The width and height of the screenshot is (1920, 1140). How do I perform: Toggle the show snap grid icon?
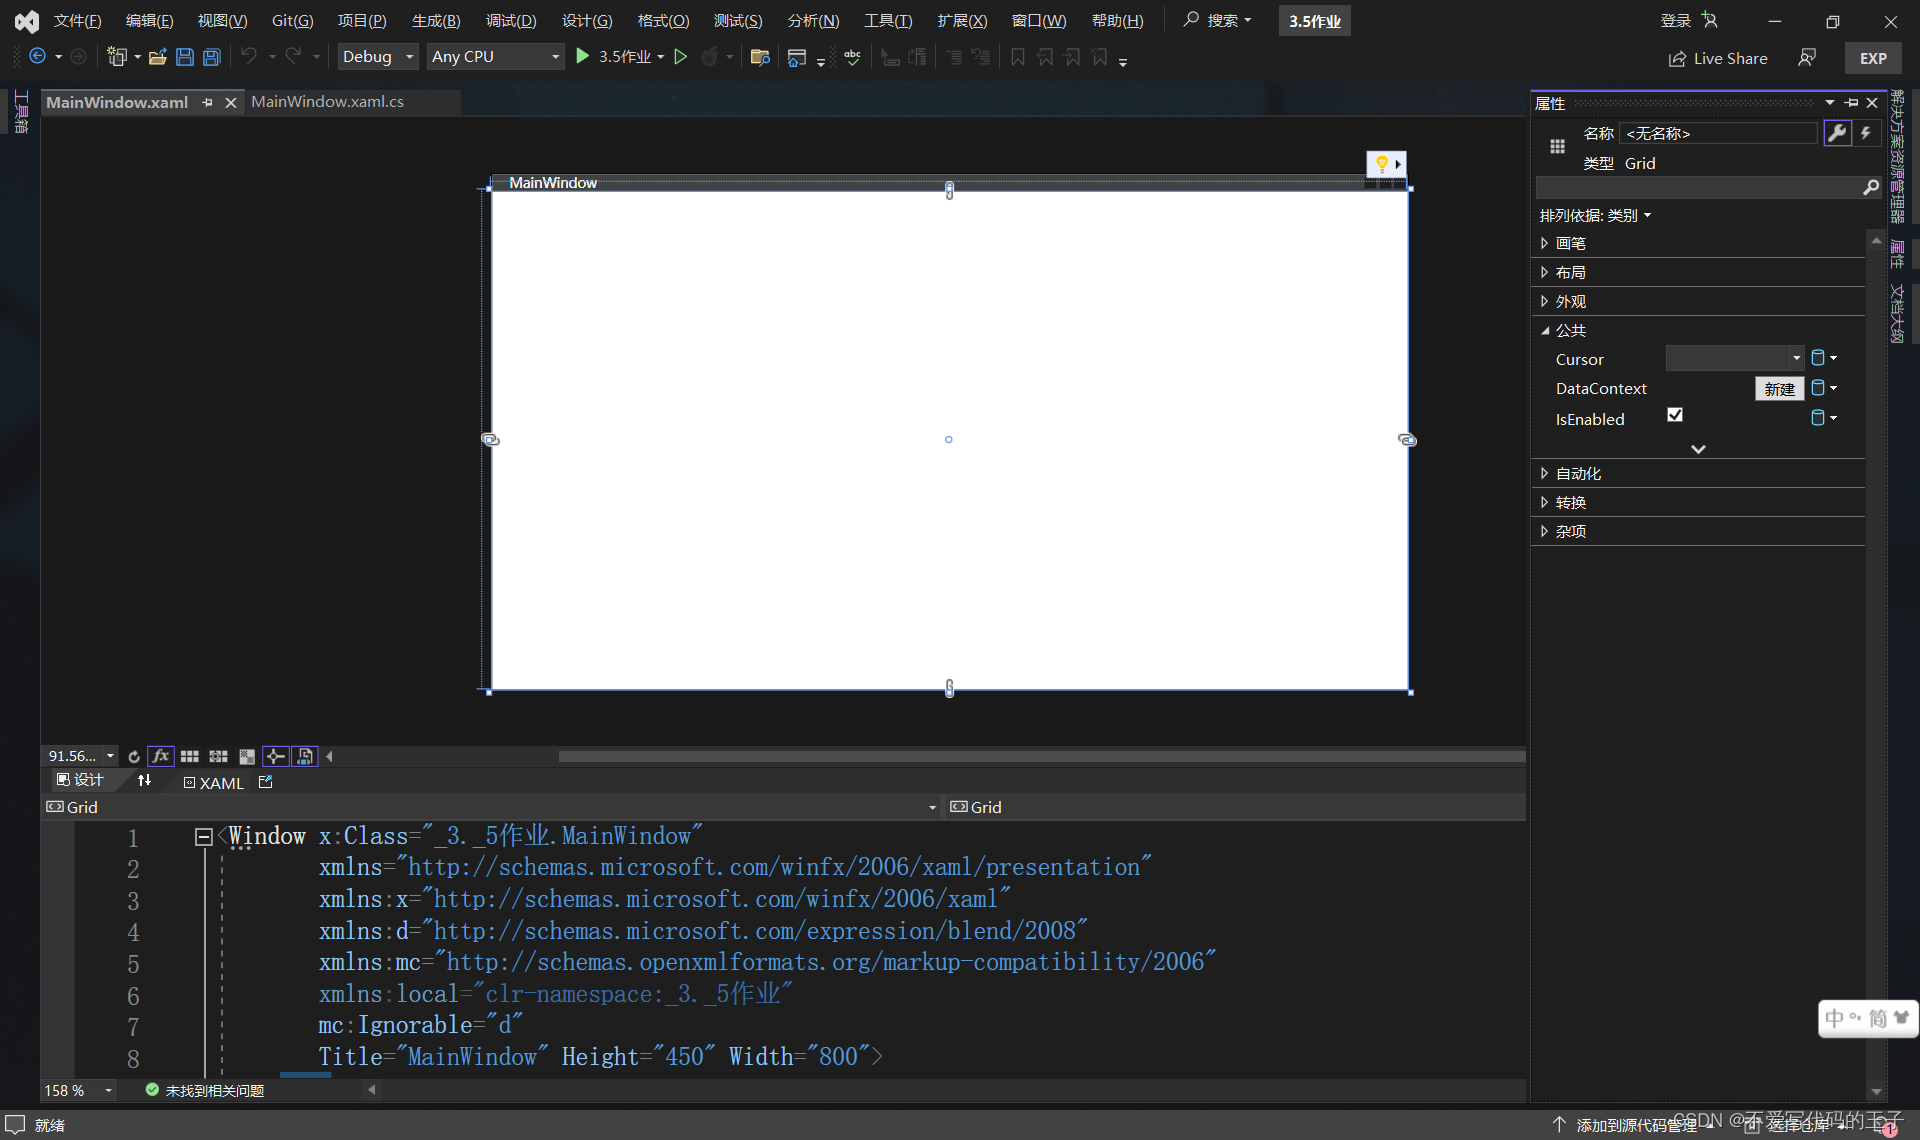tap(189, 756)
